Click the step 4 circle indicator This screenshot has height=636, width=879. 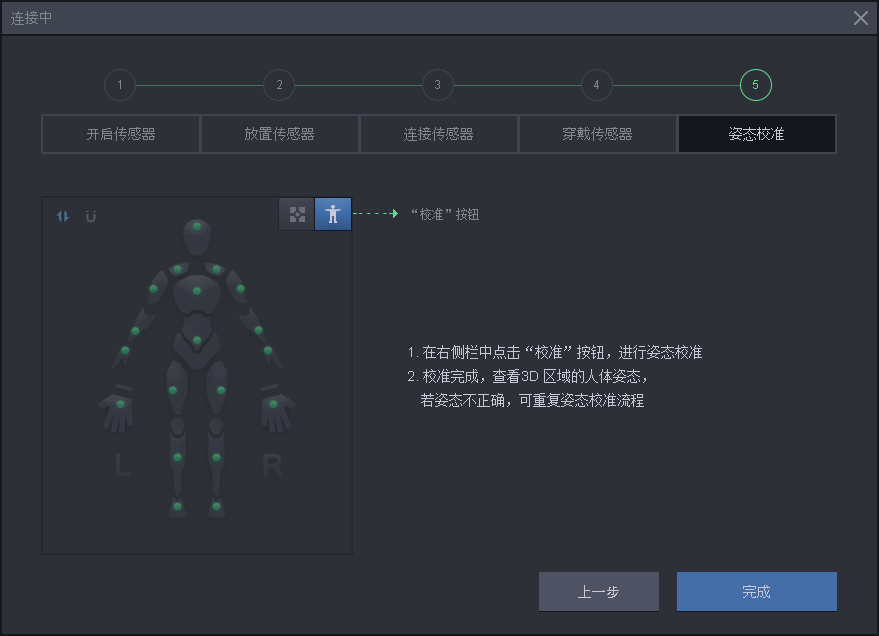597,85
